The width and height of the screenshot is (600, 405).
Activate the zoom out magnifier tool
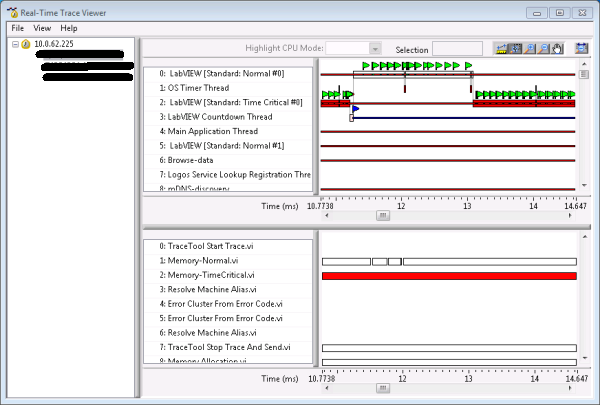point(544,48)
